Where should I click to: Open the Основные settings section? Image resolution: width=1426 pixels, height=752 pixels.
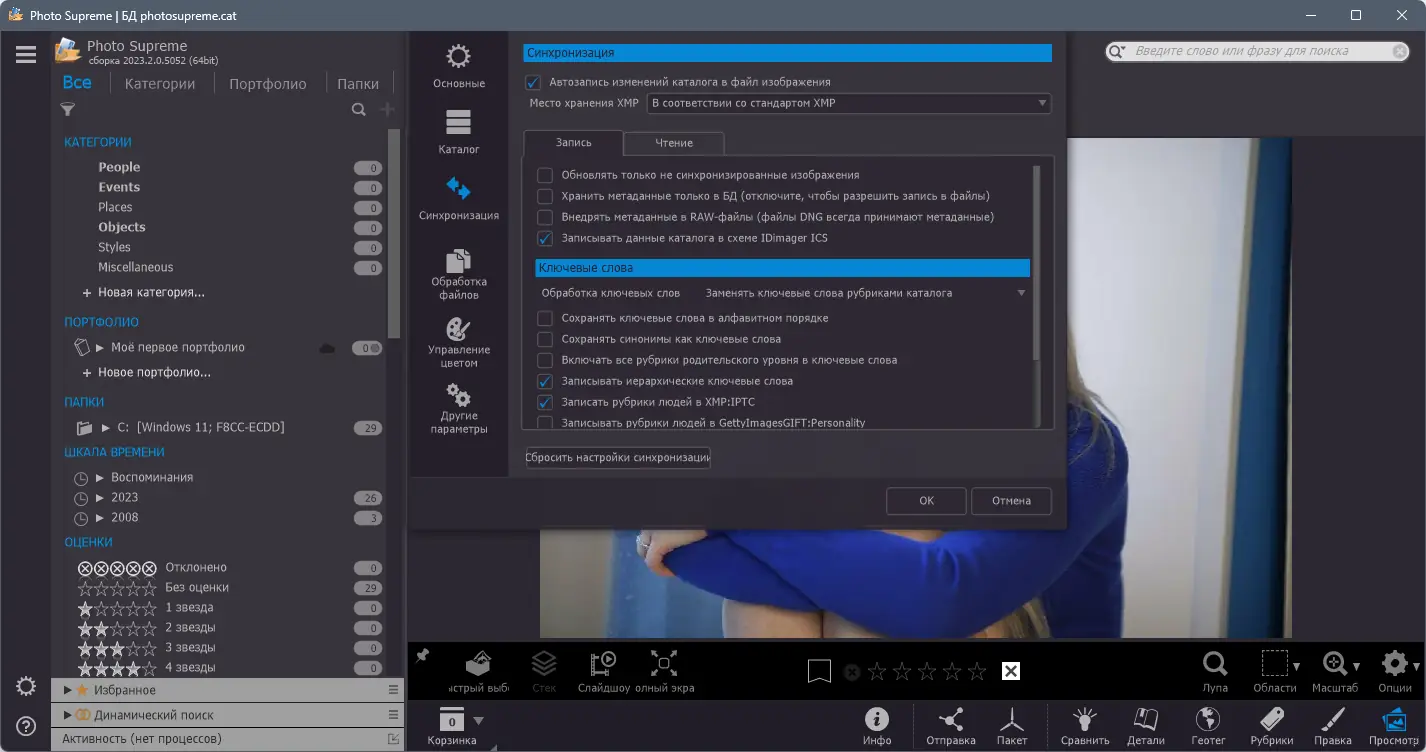459,66
